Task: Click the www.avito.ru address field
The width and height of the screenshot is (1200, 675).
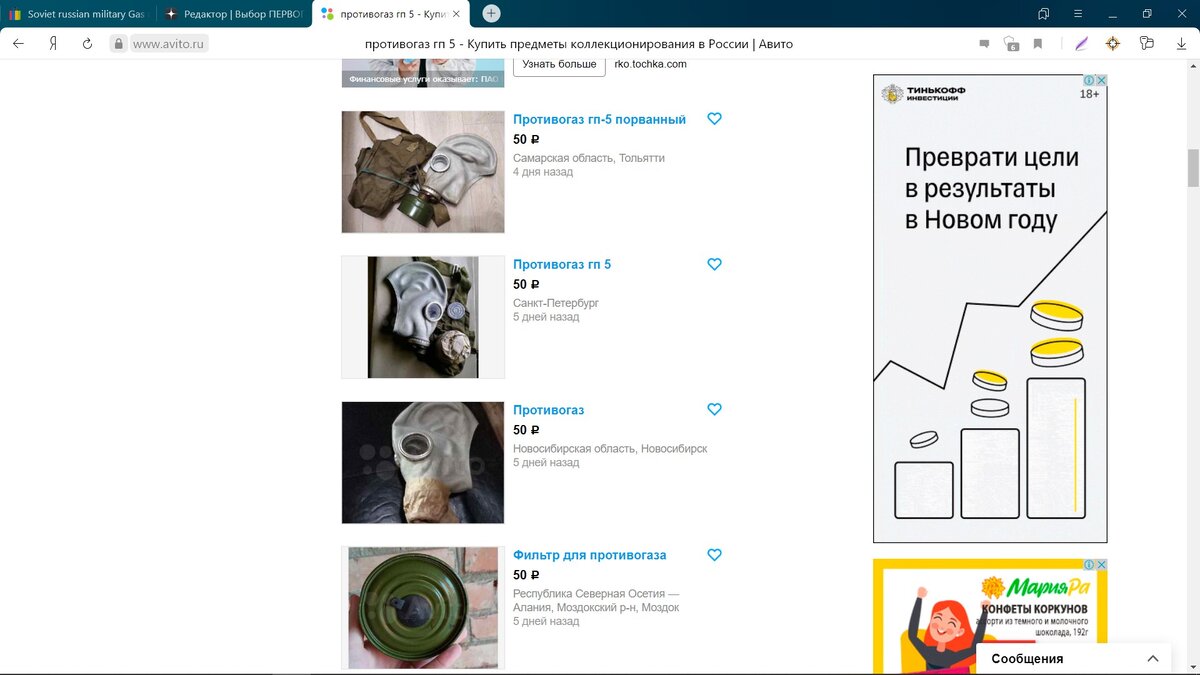Action: 168,44
